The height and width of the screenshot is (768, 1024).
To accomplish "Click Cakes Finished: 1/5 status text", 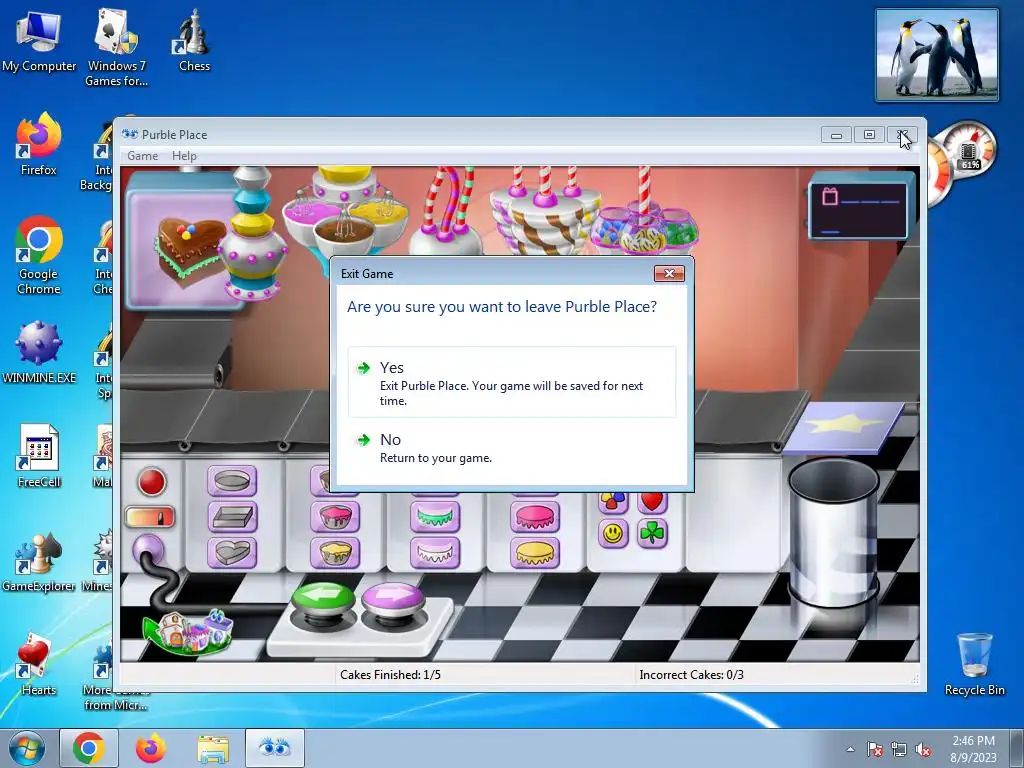I will [391, 675].
